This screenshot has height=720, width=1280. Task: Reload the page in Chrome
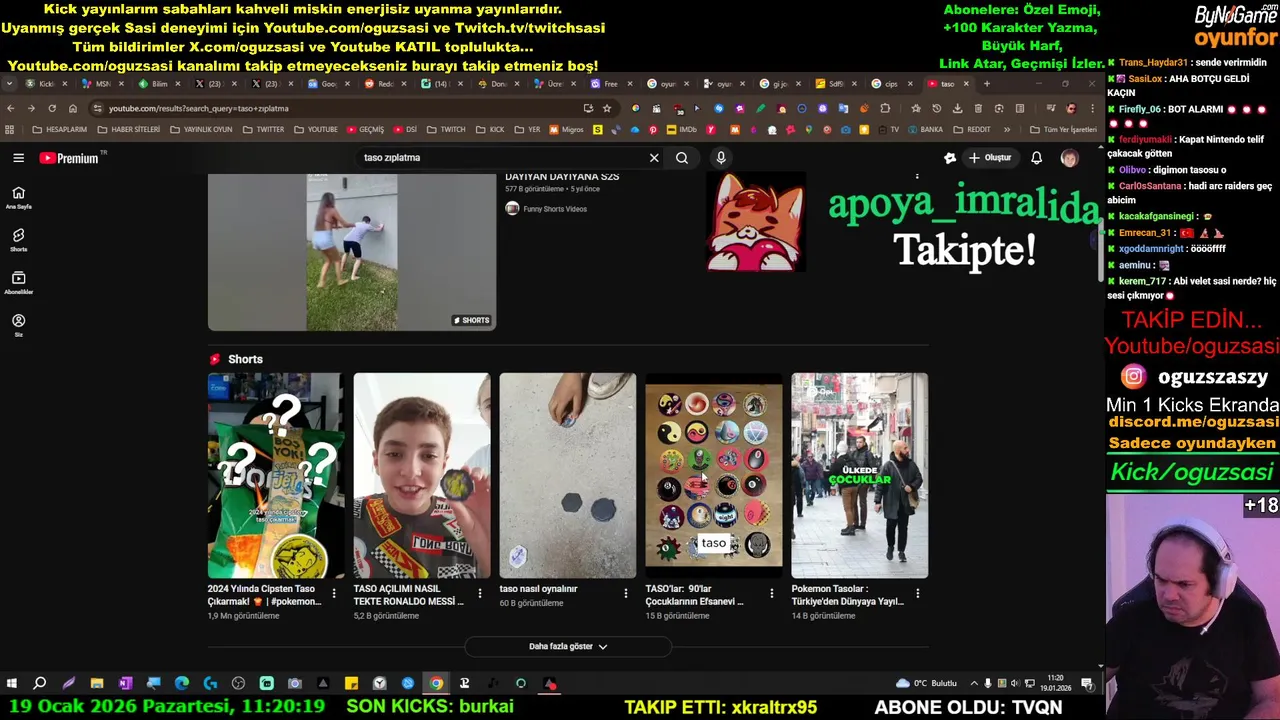(51, 108)
